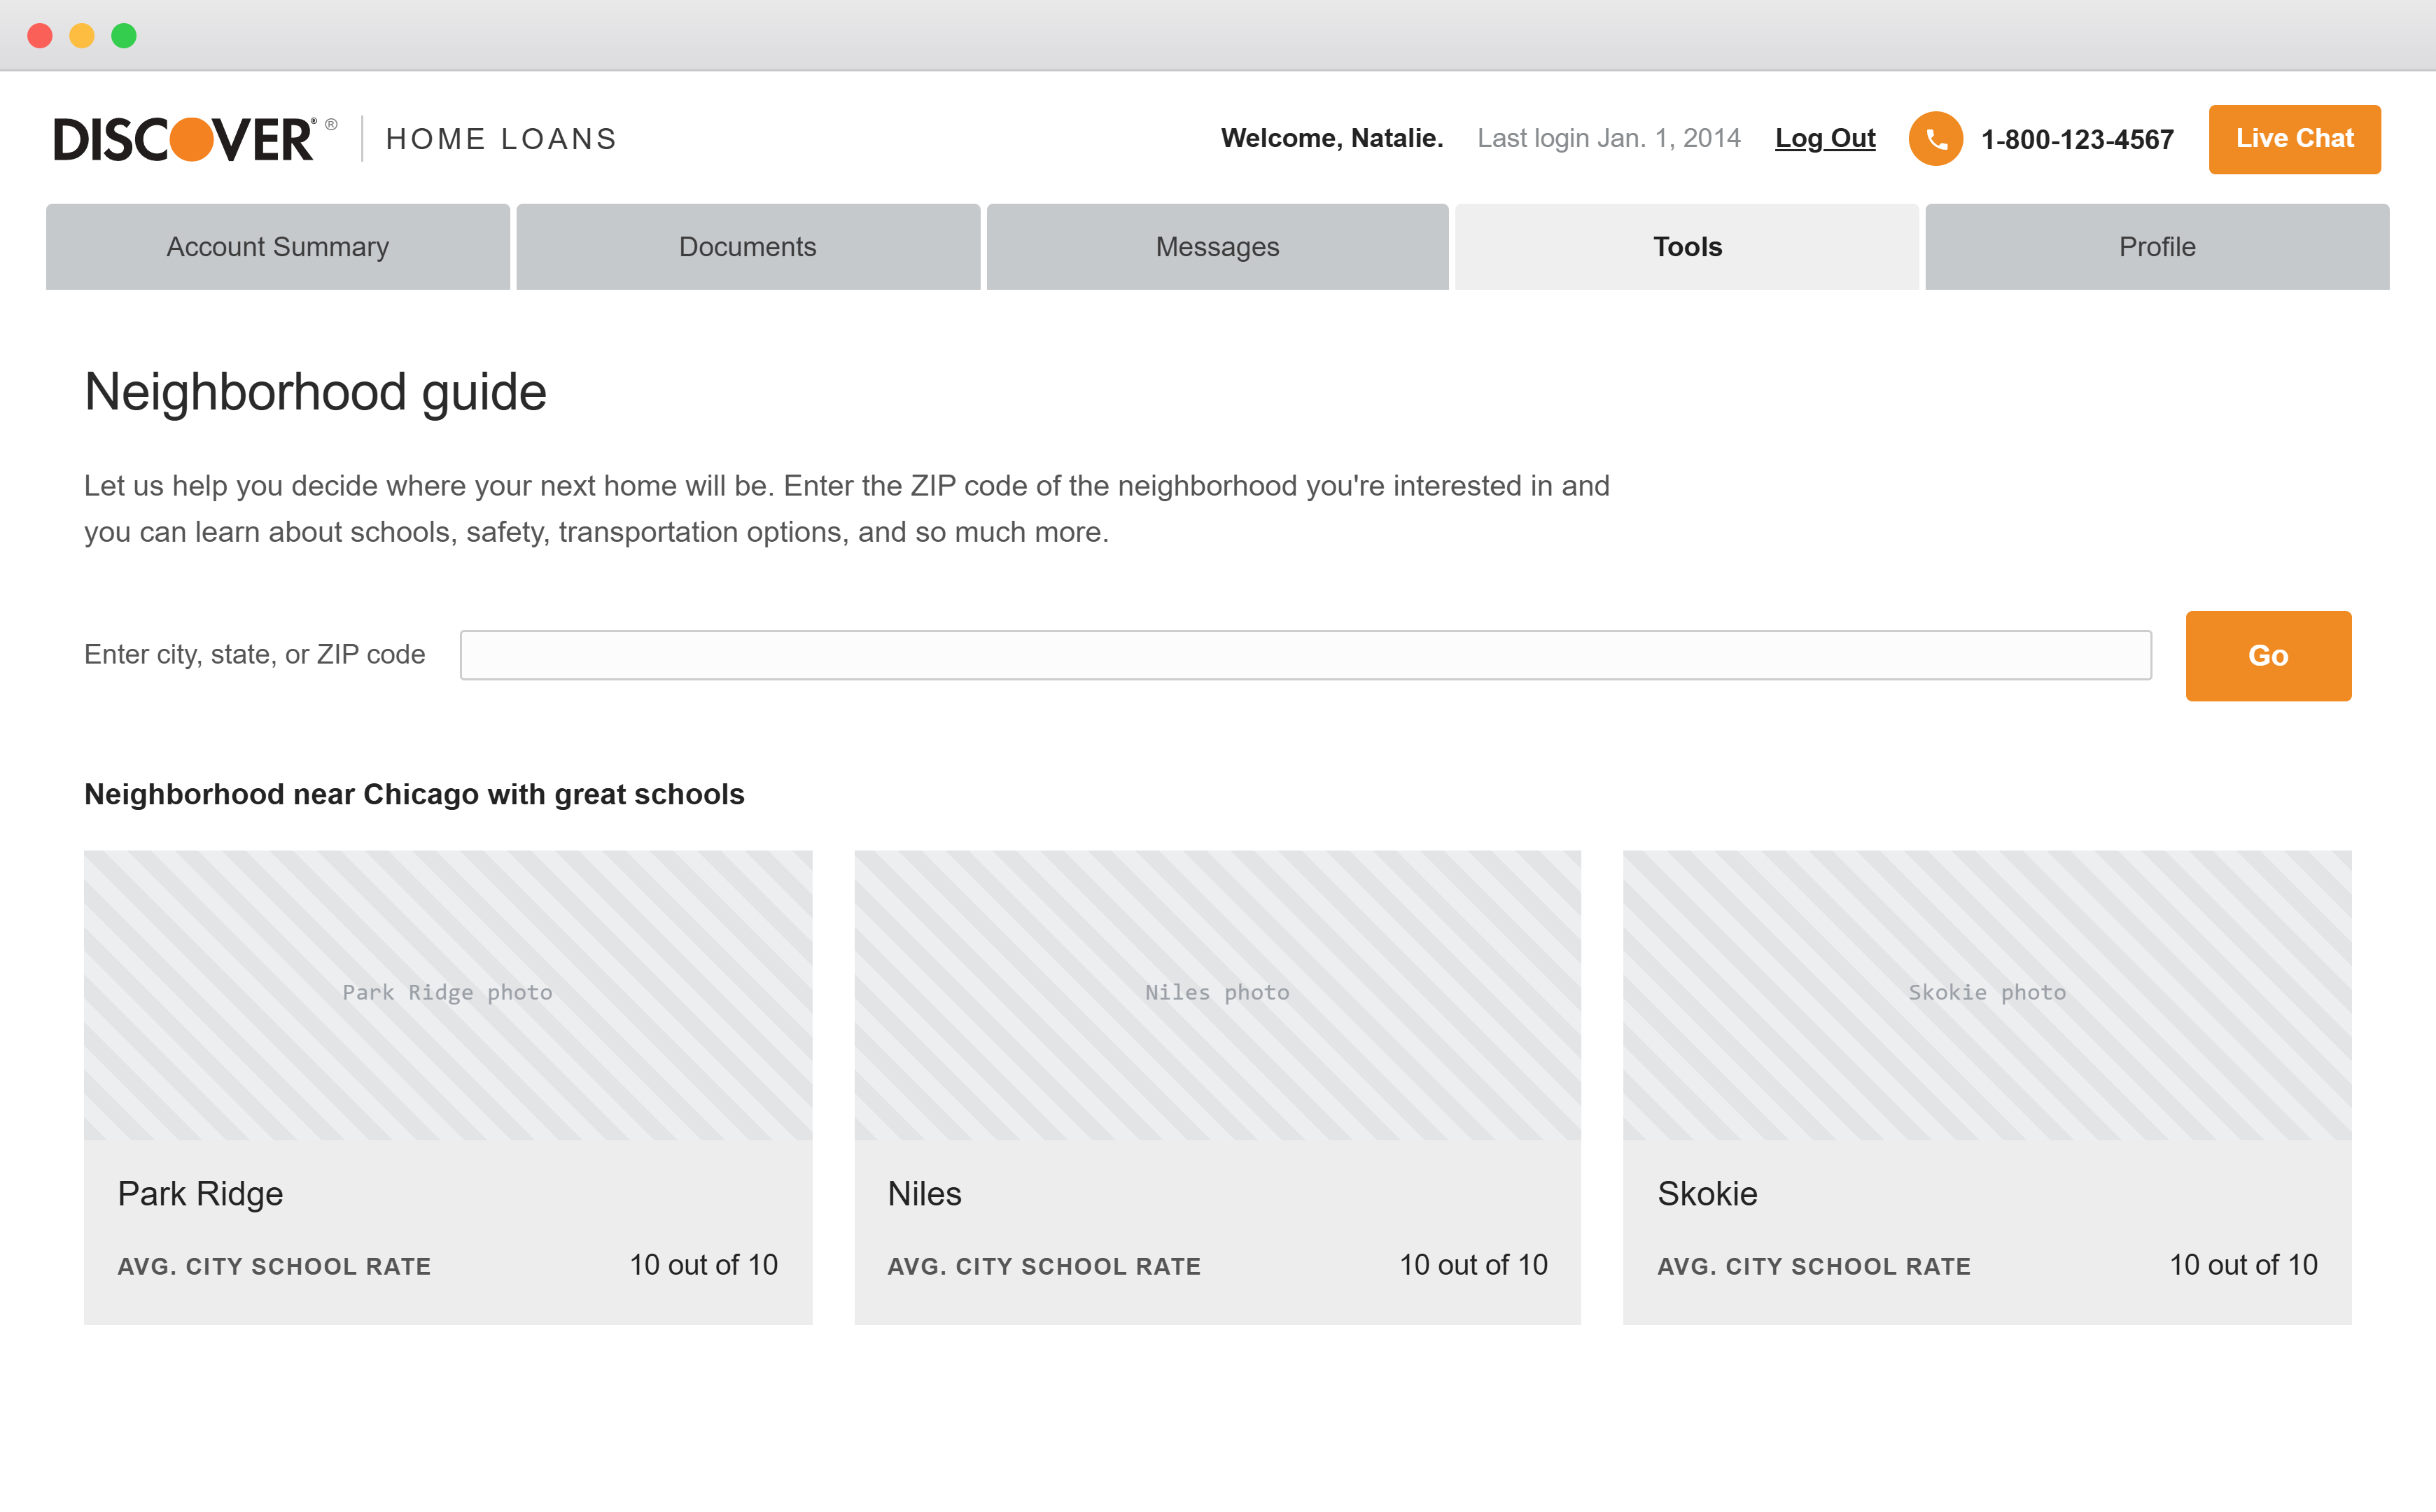Click the Neighborhood guide heading
Screen dimensions: 2436x1512
(x=315, y=392)
